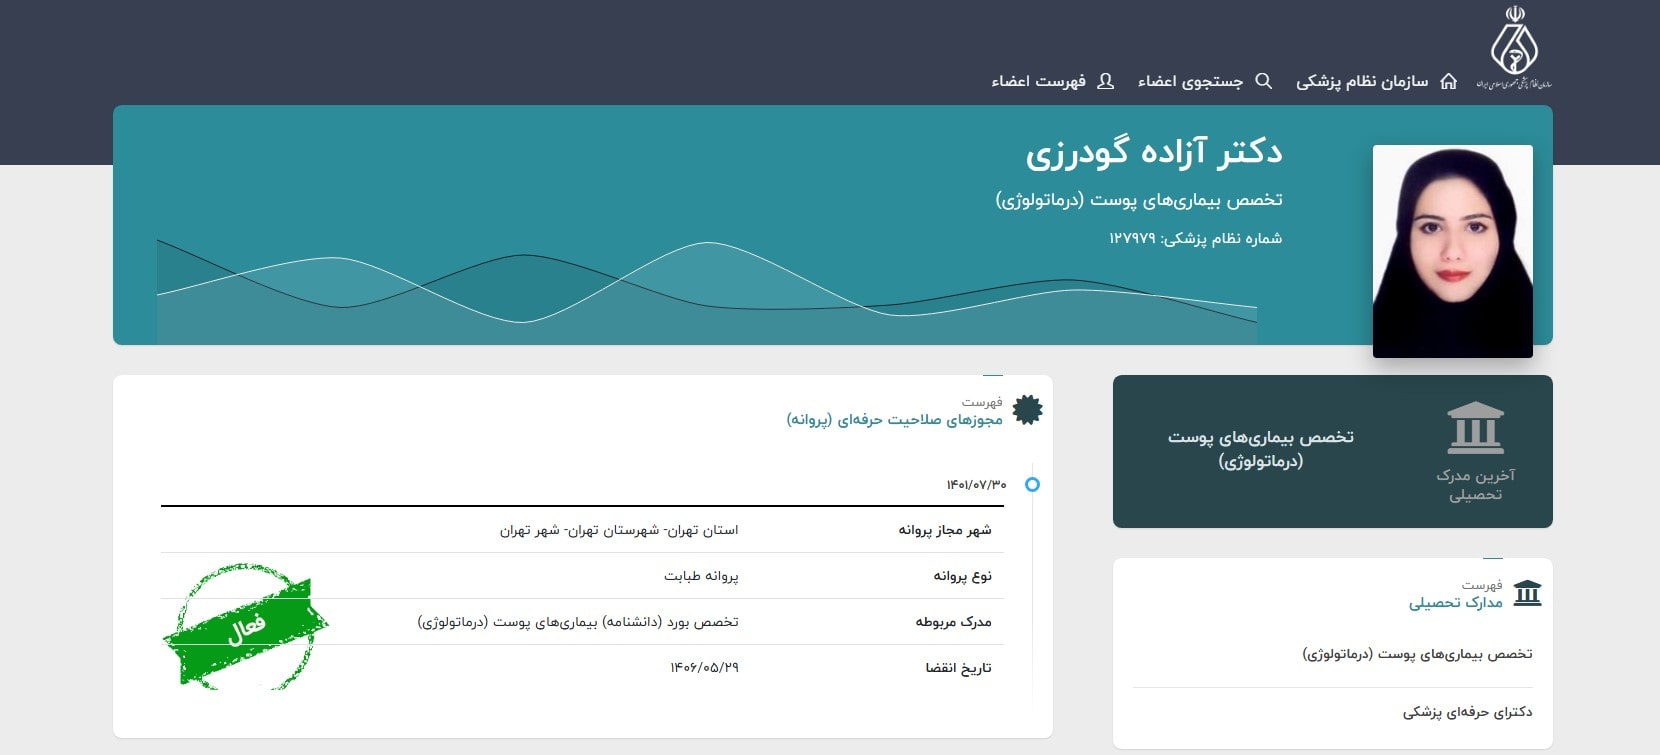Click the user icon beside فهرست اعضاء
This screenshot has width=1660, height=755.
[1105, 81]
